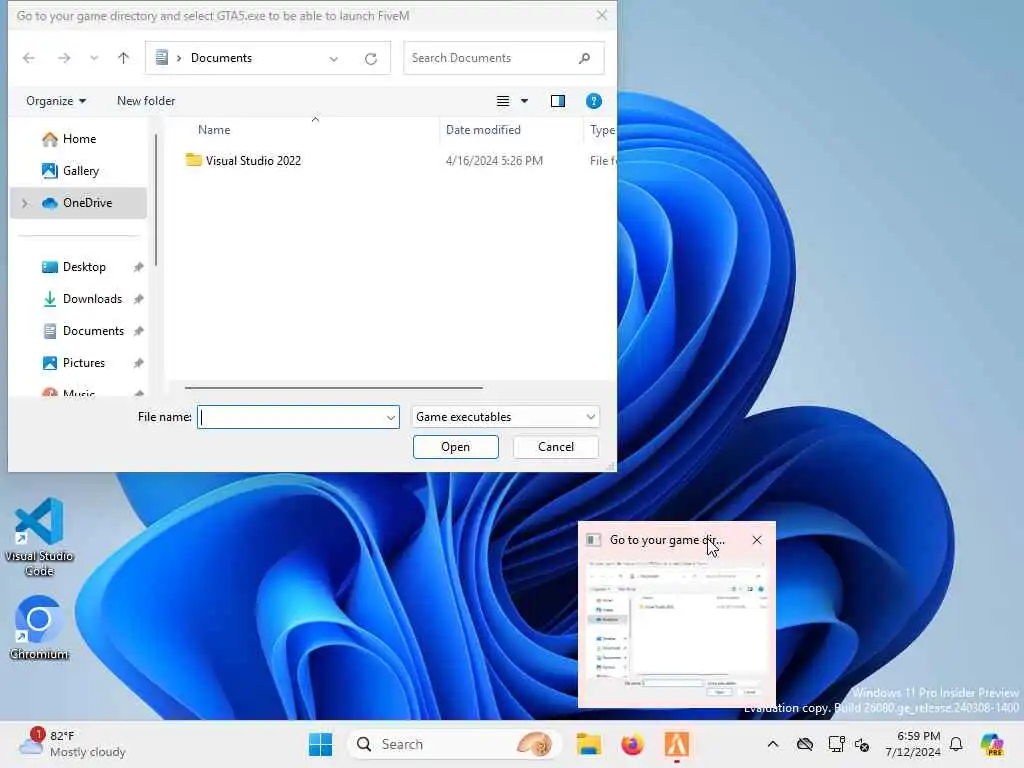Screen dimensions: 1024x768
Task: Go forward with the right arrow
Action: pyautogui.click(x=64, y=58)
